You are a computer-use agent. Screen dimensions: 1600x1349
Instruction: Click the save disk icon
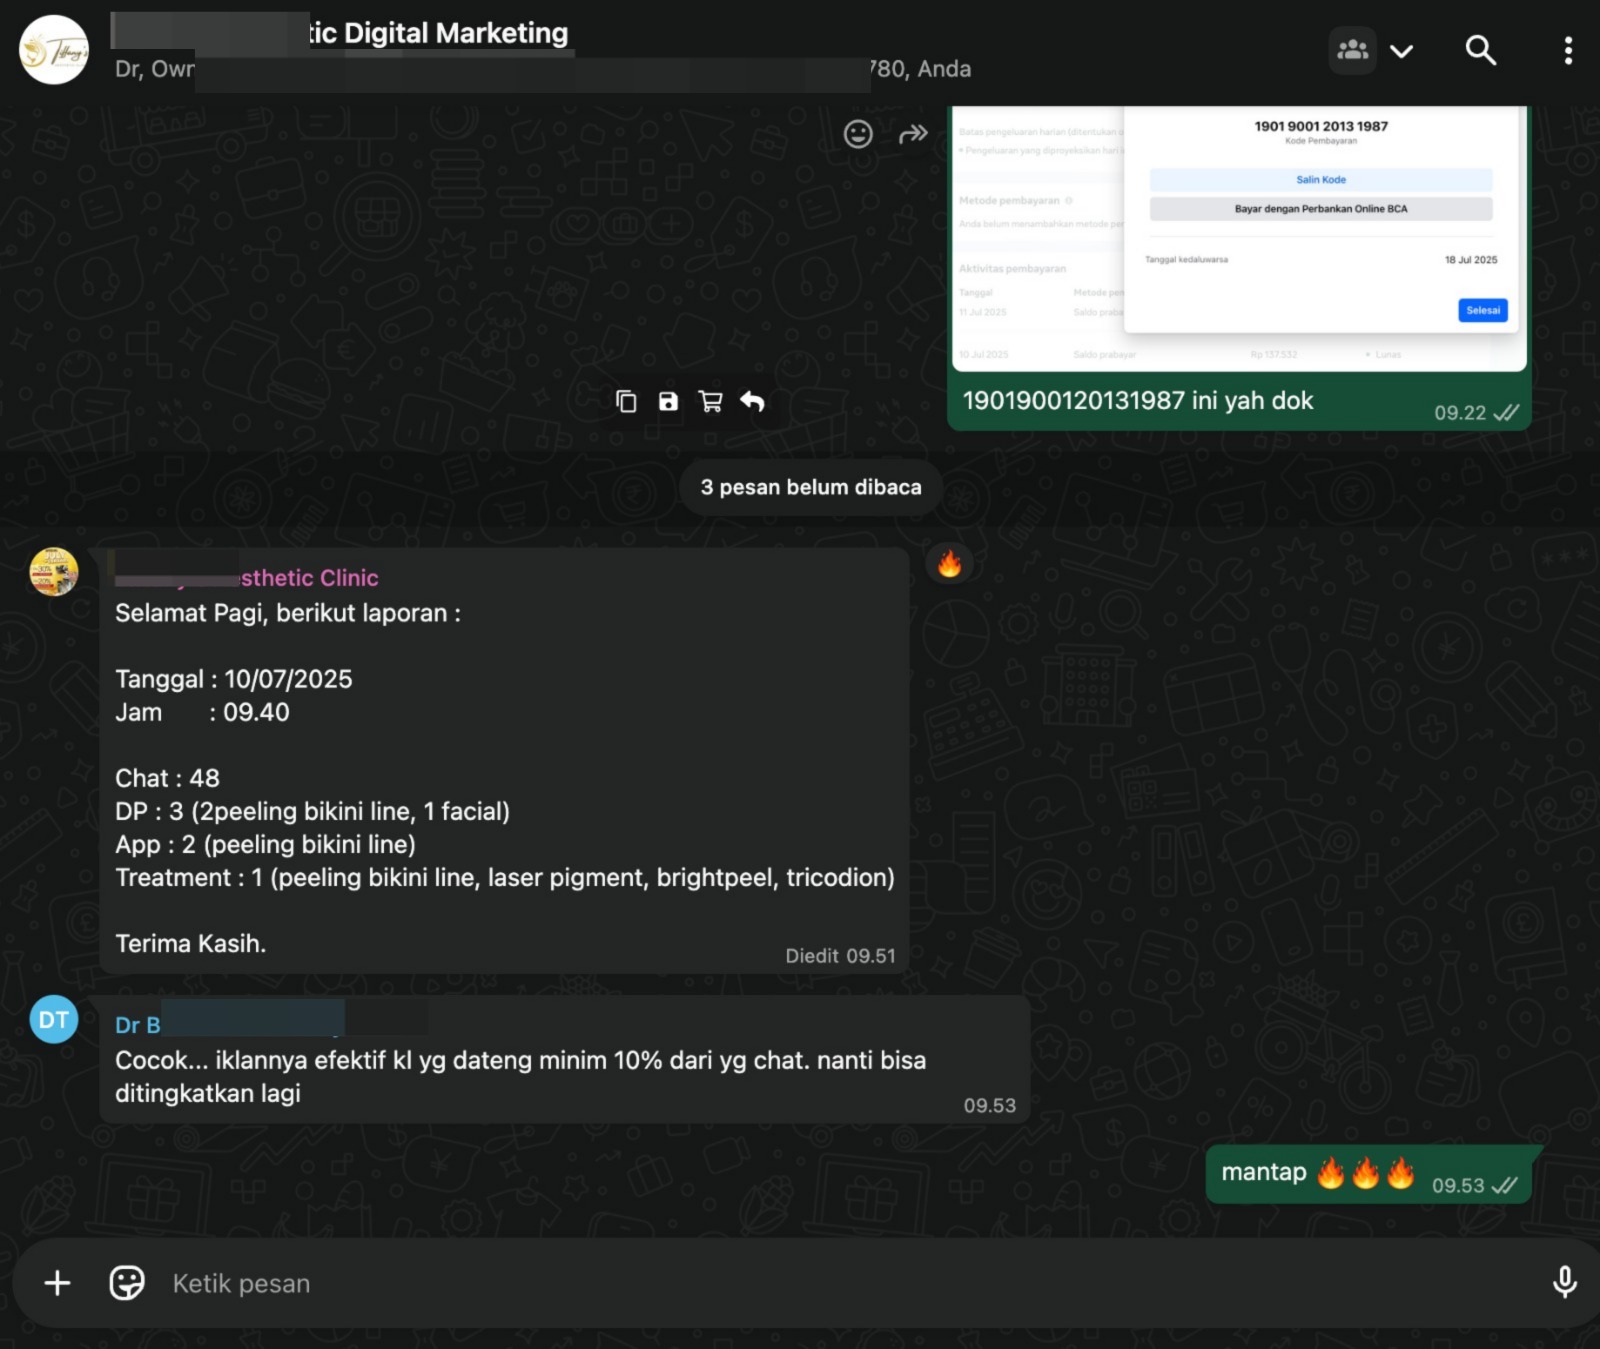(x=668, y=402)
